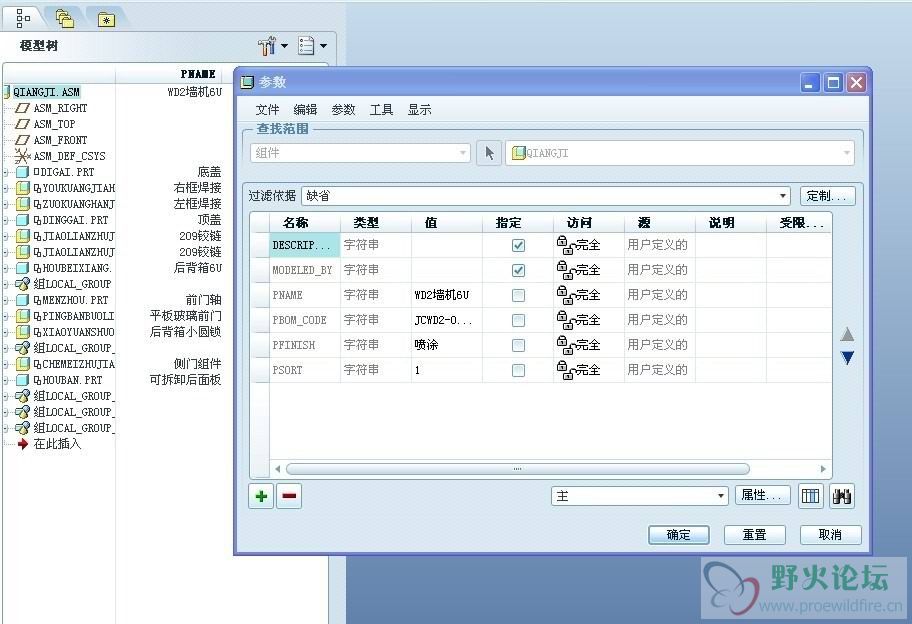Screen dimensions: 912x624
Task: Click the access lock icon in the PNAME row
Action: (x=564, y=294)
